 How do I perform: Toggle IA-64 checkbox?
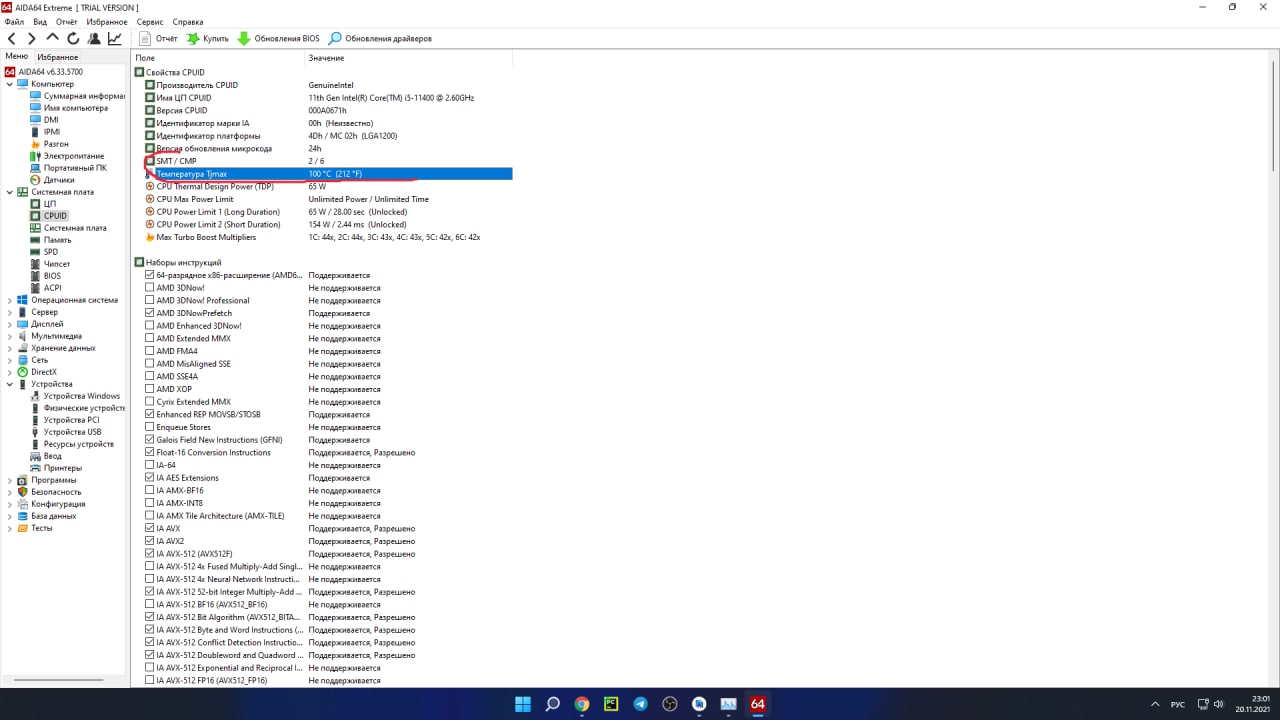(x=149, y=465)
